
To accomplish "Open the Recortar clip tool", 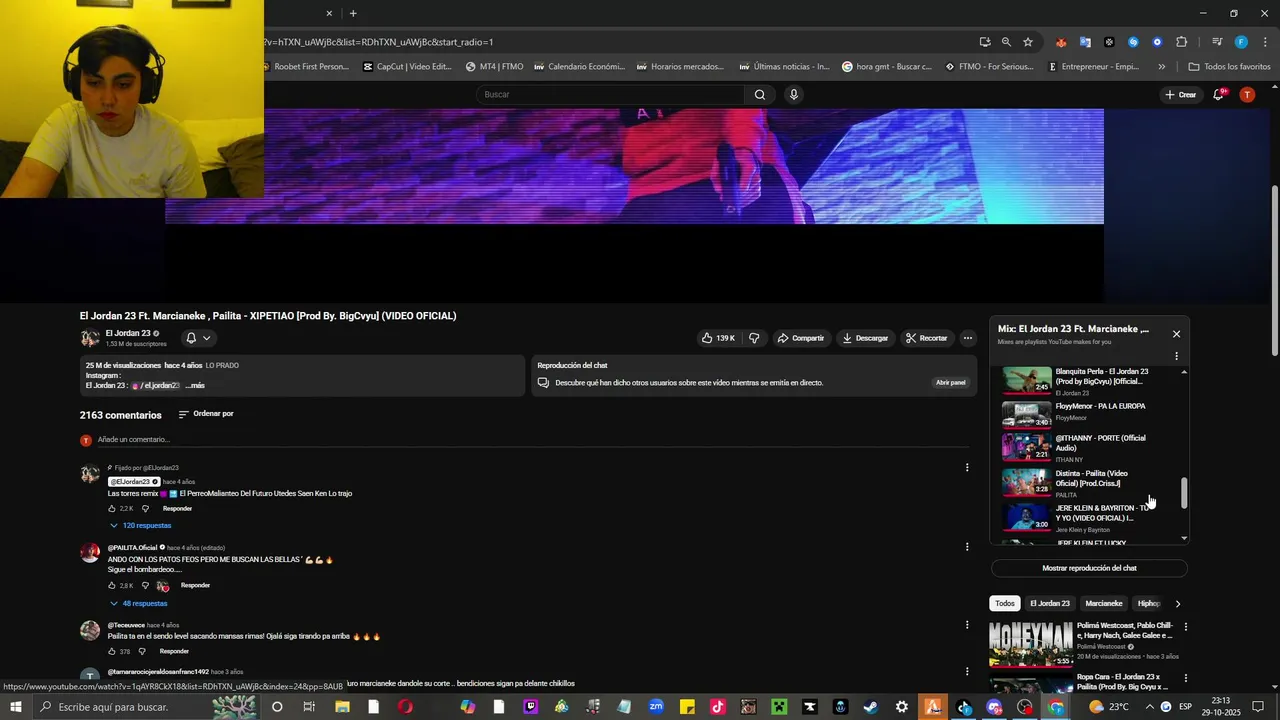I will 926,338.
